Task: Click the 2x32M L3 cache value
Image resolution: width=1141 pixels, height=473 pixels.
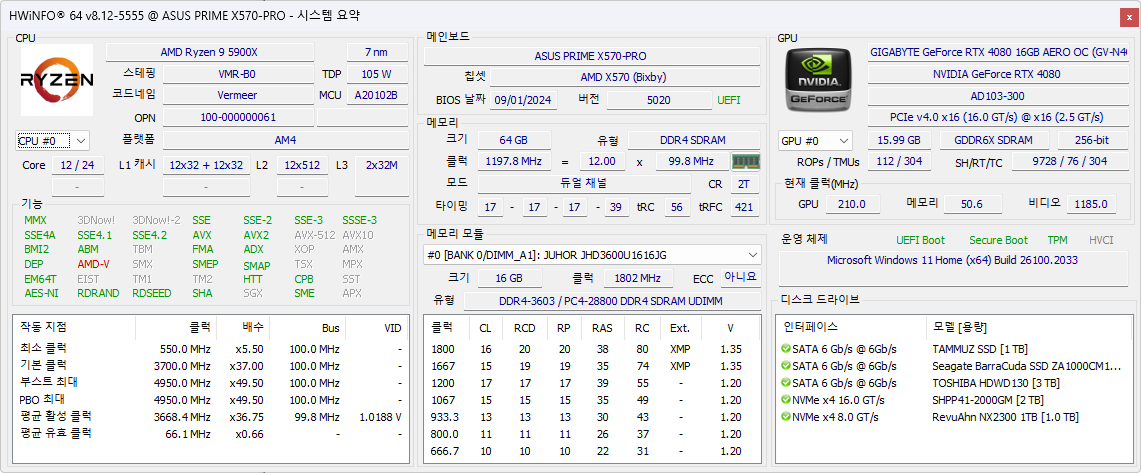Action: pos(381,165)
